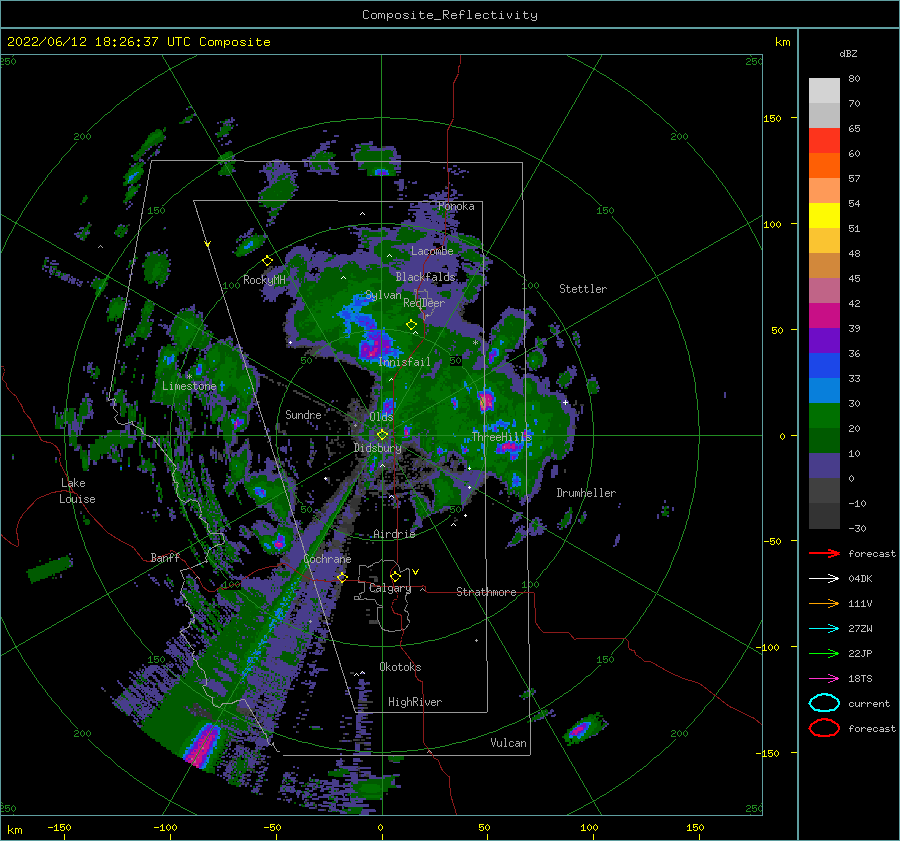Click the Okotoks label
The image size is (900, 841).
pyautogui.click(x=400, y=667)
